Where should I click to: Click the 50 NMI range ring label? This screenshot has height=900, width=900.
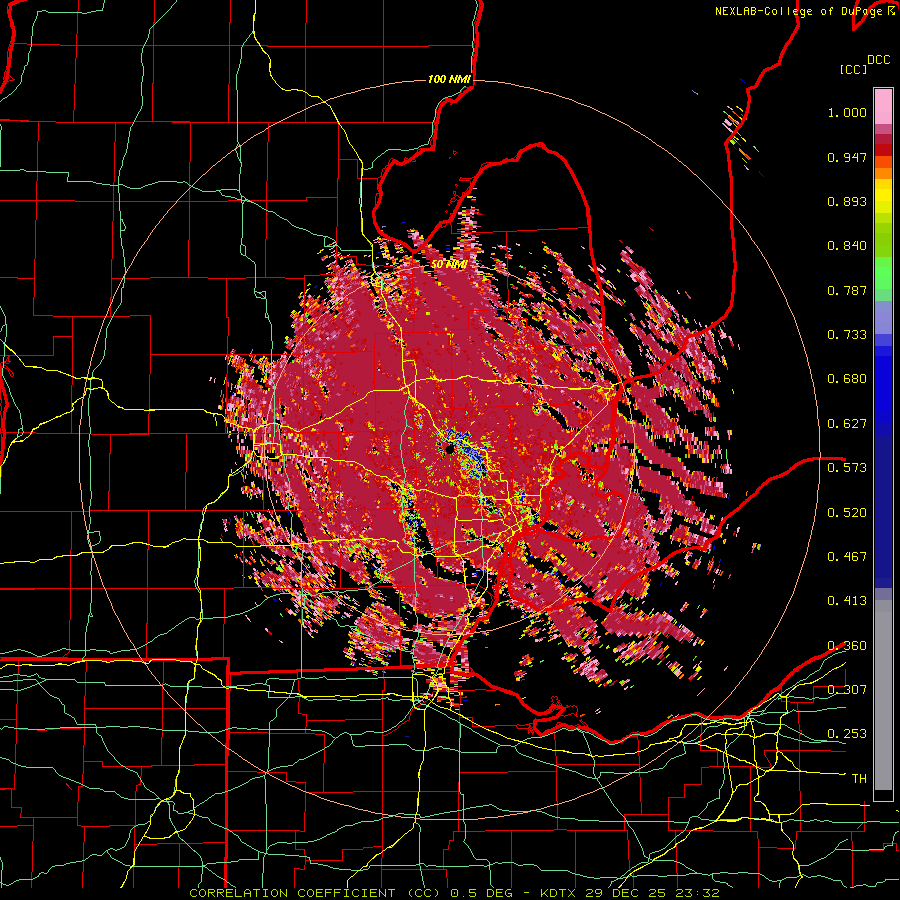point(448,265)
